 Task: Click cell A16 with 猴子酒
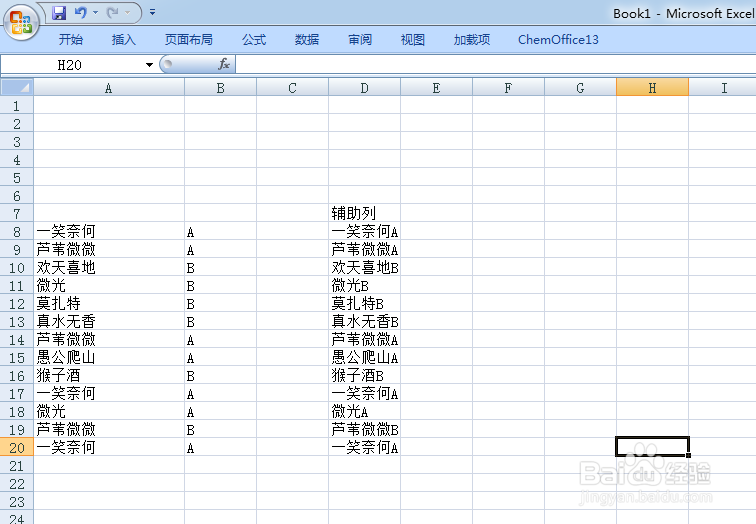109,376
